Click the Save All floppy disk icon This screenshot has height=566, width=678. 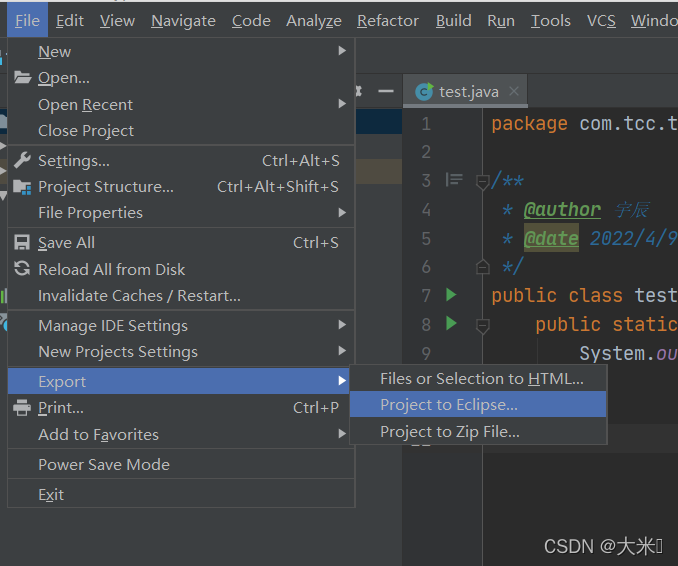click(x=22, y=243)
